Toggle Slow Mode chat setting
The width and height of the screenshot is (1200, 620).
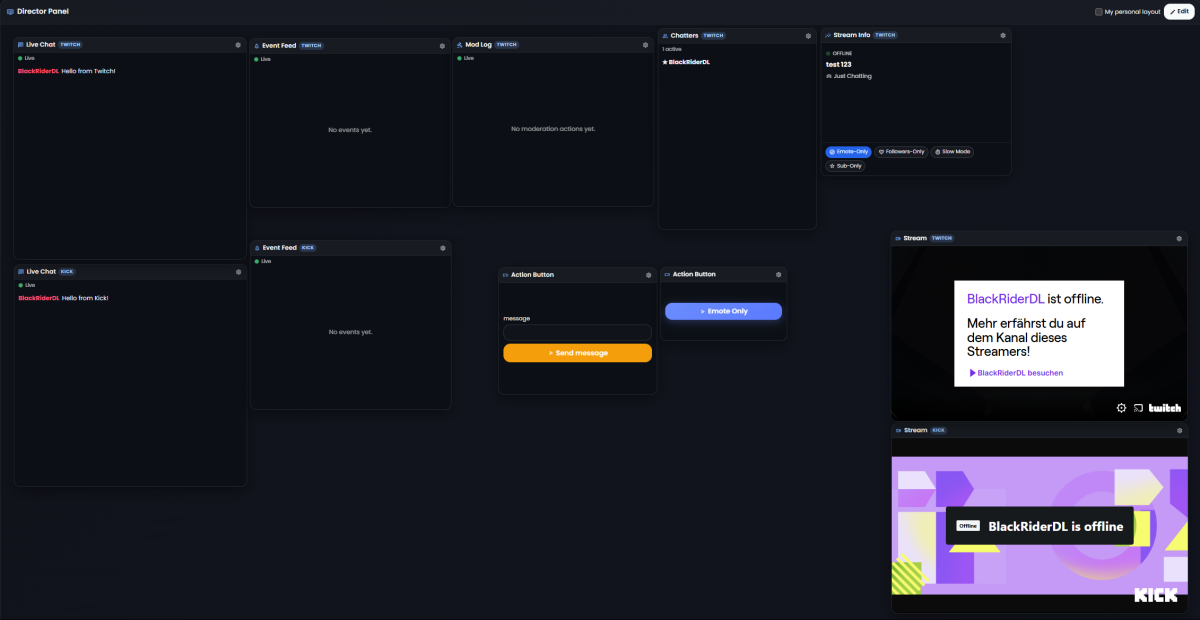coord(952,152)
